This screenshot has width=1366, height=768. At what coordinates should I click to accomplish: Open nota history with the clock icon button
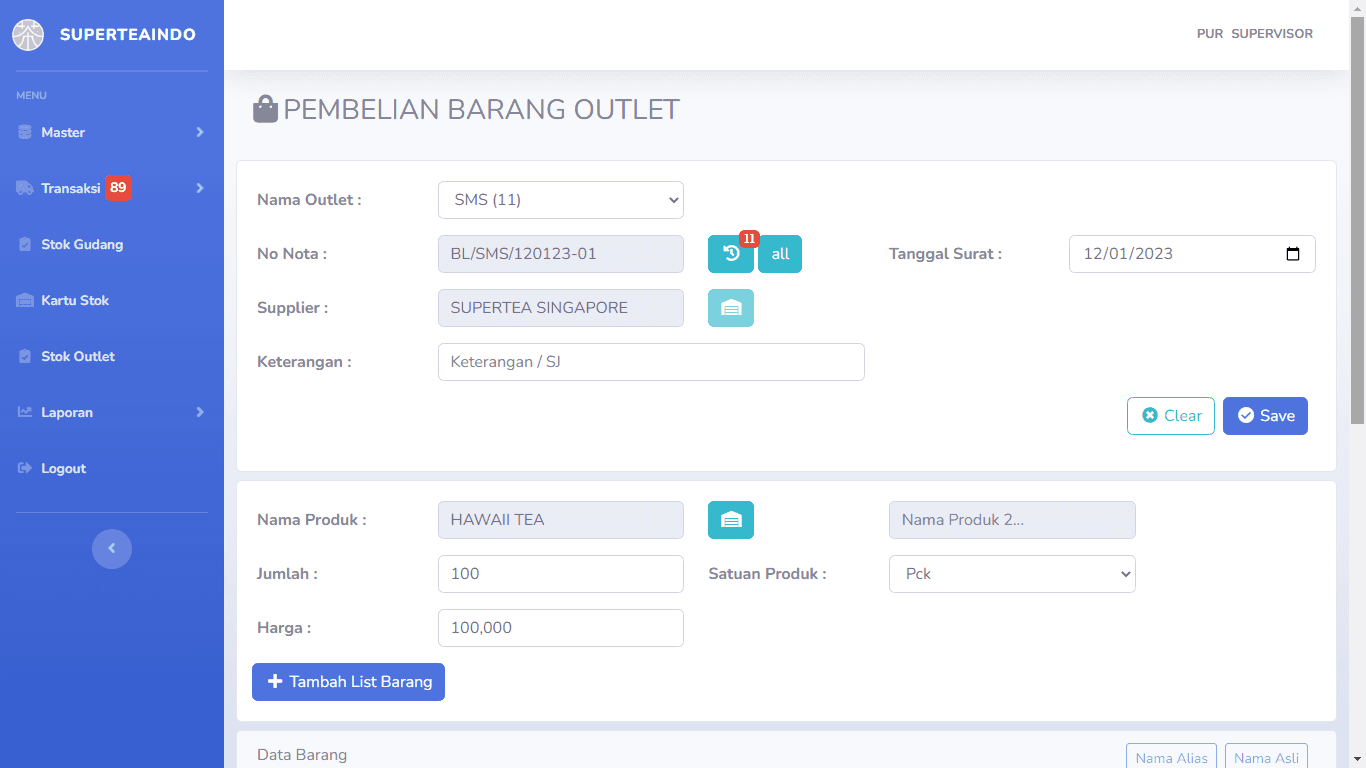point(731,254)
